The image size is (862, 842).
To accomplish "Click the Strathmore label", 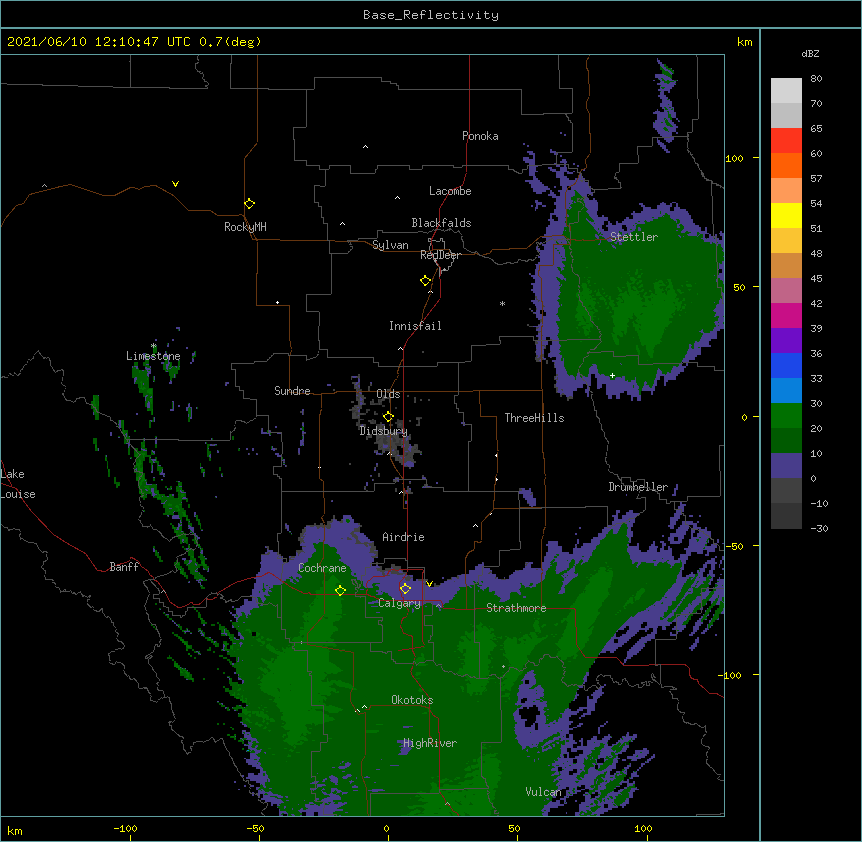I will (x=516, y=608).
